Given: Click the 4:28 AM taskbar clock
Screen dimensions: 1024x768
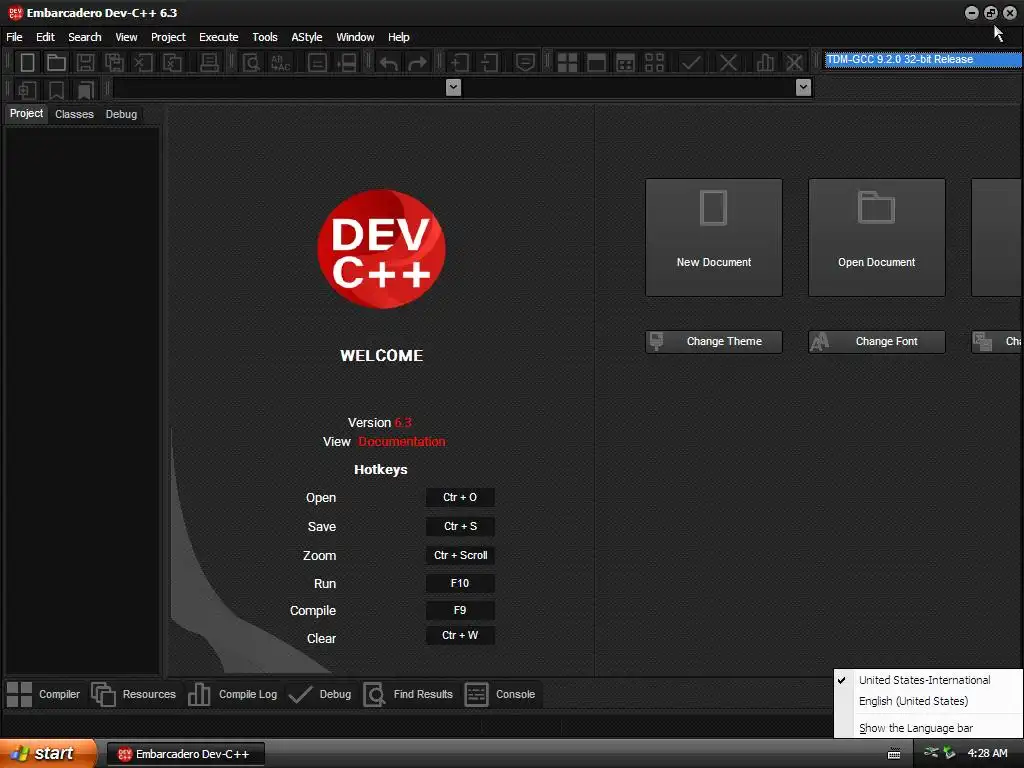Looking at the screenshot, I should pos(987,754).
